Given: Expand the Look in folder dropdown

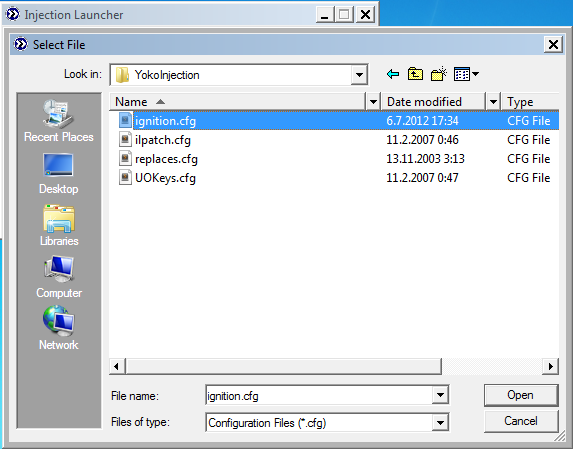Looking at the screenshot, I should pos(359,75).
